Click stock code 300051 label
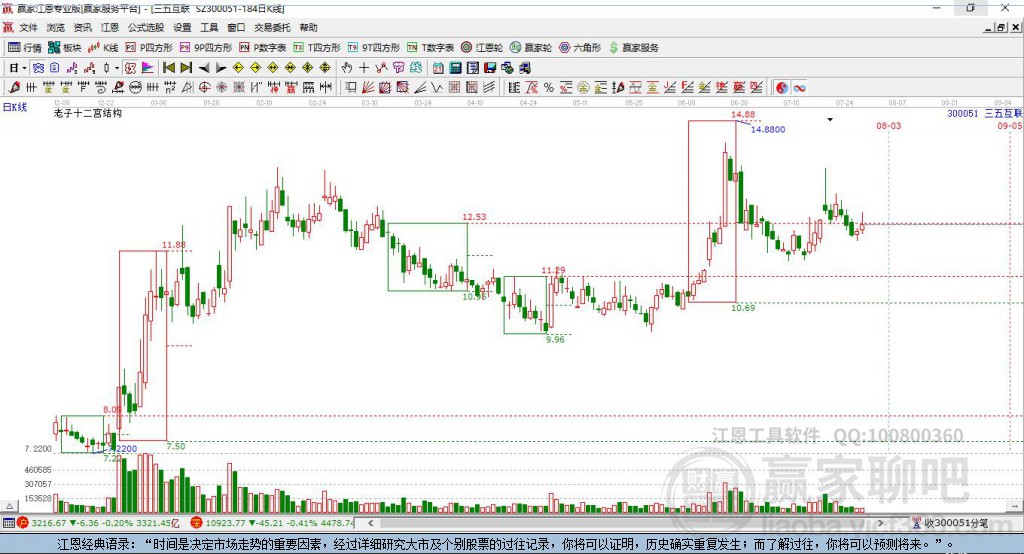This screenshot has width=1024, height=554. click(x=963, y=114)
